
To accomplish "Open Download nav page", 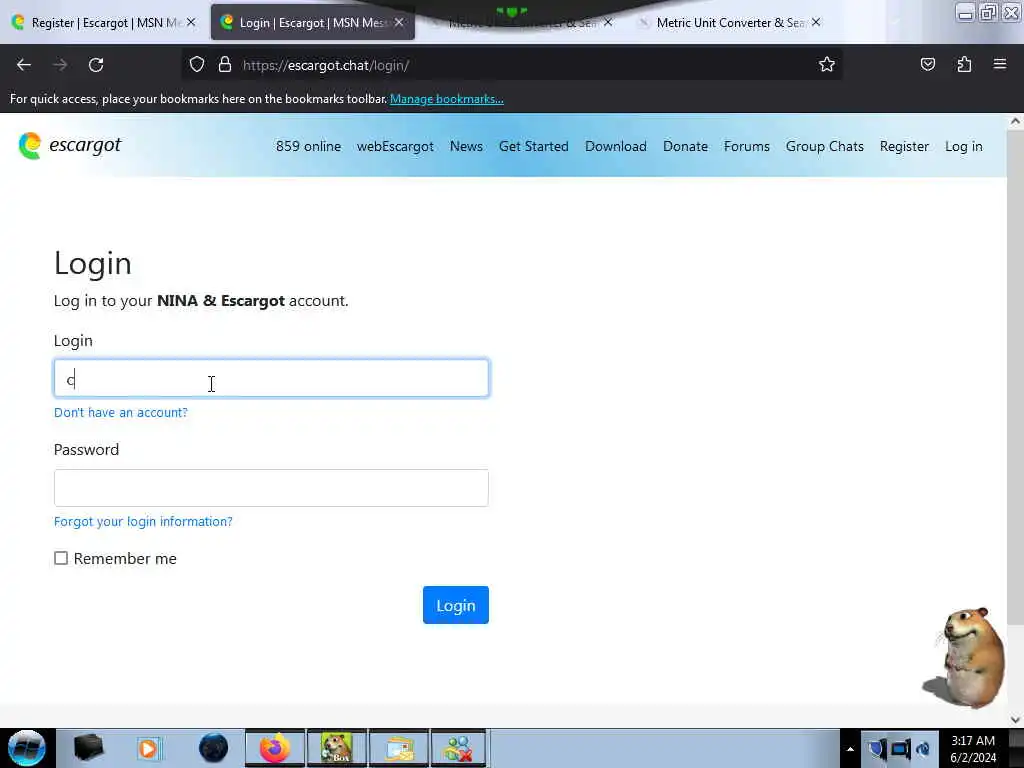I will 616,146.
